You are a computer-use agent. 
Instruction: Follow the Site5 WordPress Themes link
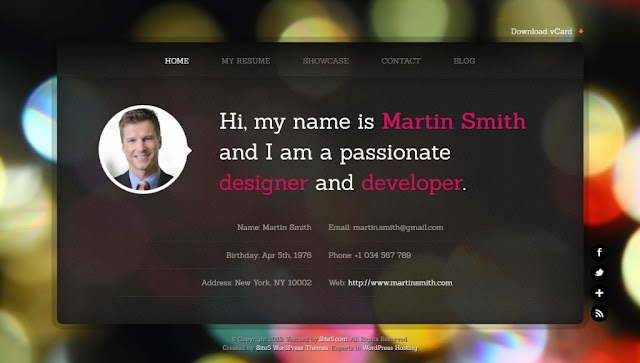[x=291, y=348]
